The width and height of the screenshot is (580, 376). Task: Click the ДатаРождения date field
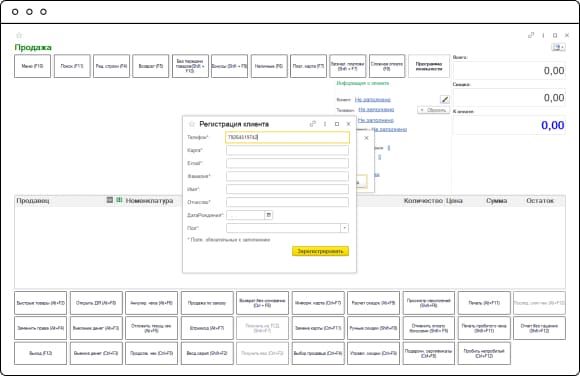pos(246,215)
